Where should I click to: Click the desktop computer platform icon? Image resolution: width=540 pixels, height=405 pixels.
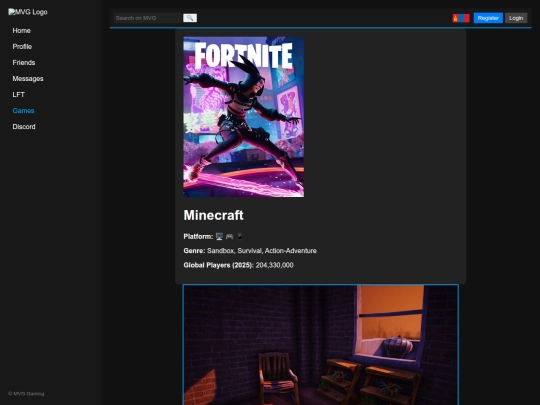point(219,236)
